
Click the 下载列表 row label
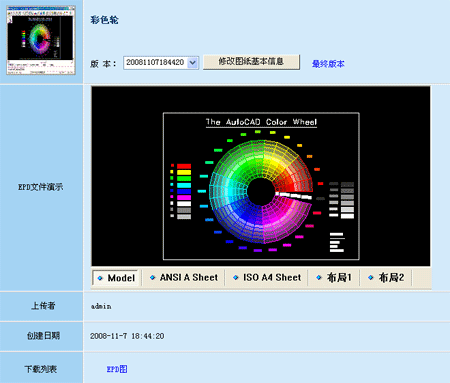(41, 369)
